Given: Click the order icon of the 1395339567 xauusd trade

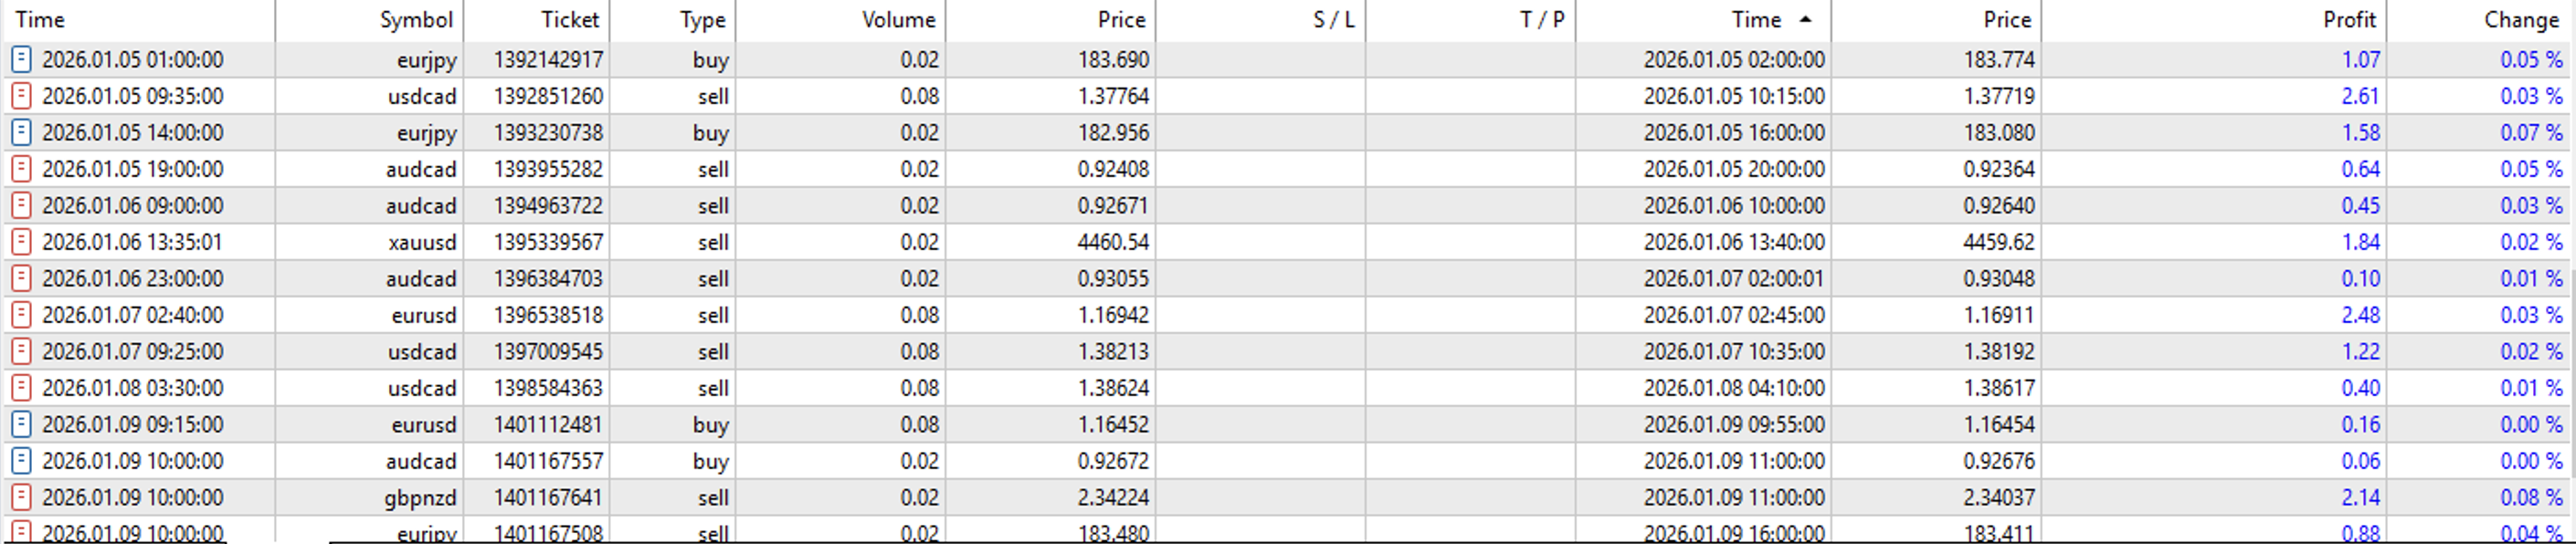Looking at the screenshot, I should pos(20,242).
